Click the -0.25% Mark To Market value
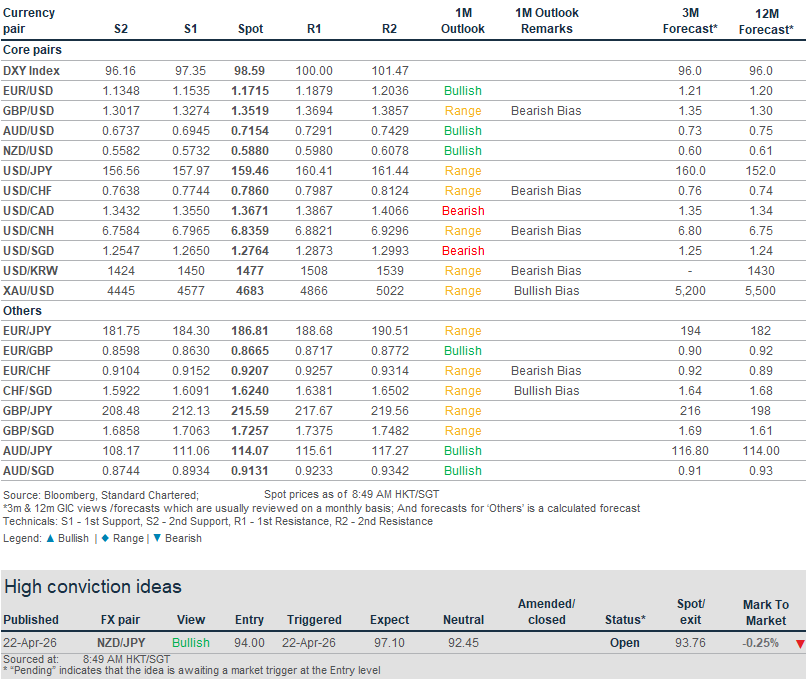This screenshot has width=806, height=679. [x=760, y=643]
